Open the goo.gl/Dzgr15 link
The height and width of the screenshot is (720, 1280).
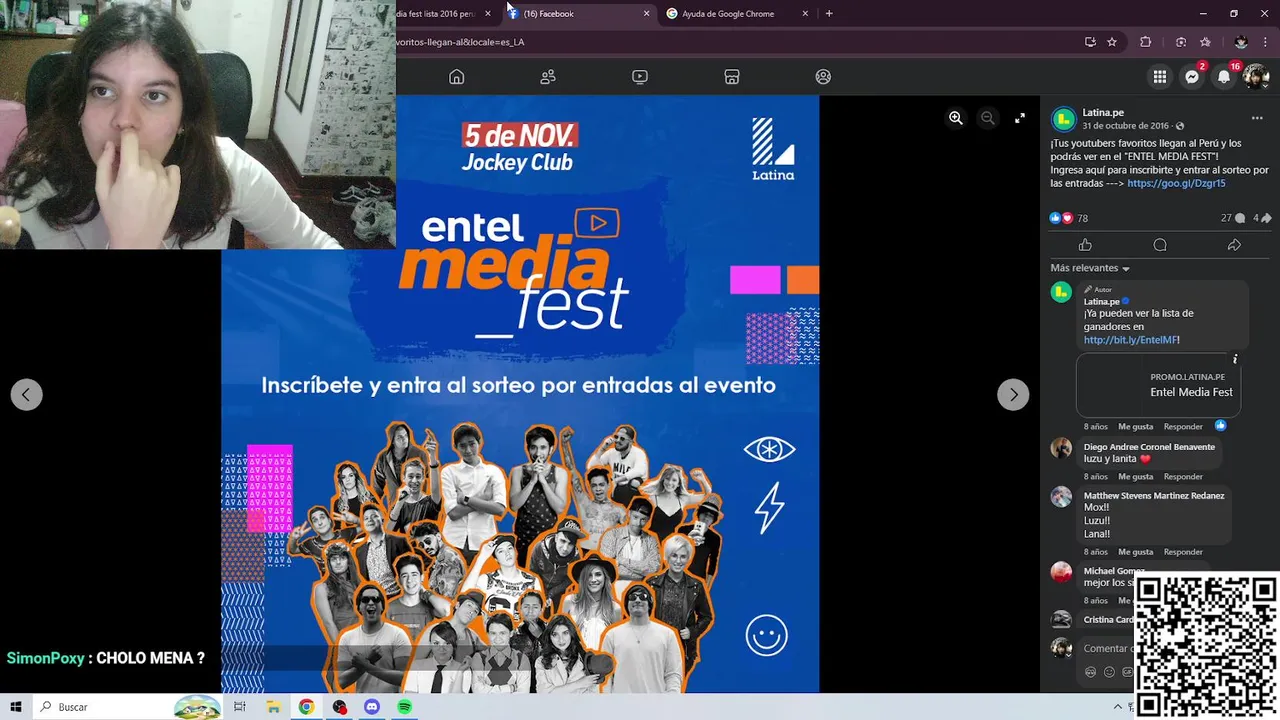click(x=1176, y=184)
